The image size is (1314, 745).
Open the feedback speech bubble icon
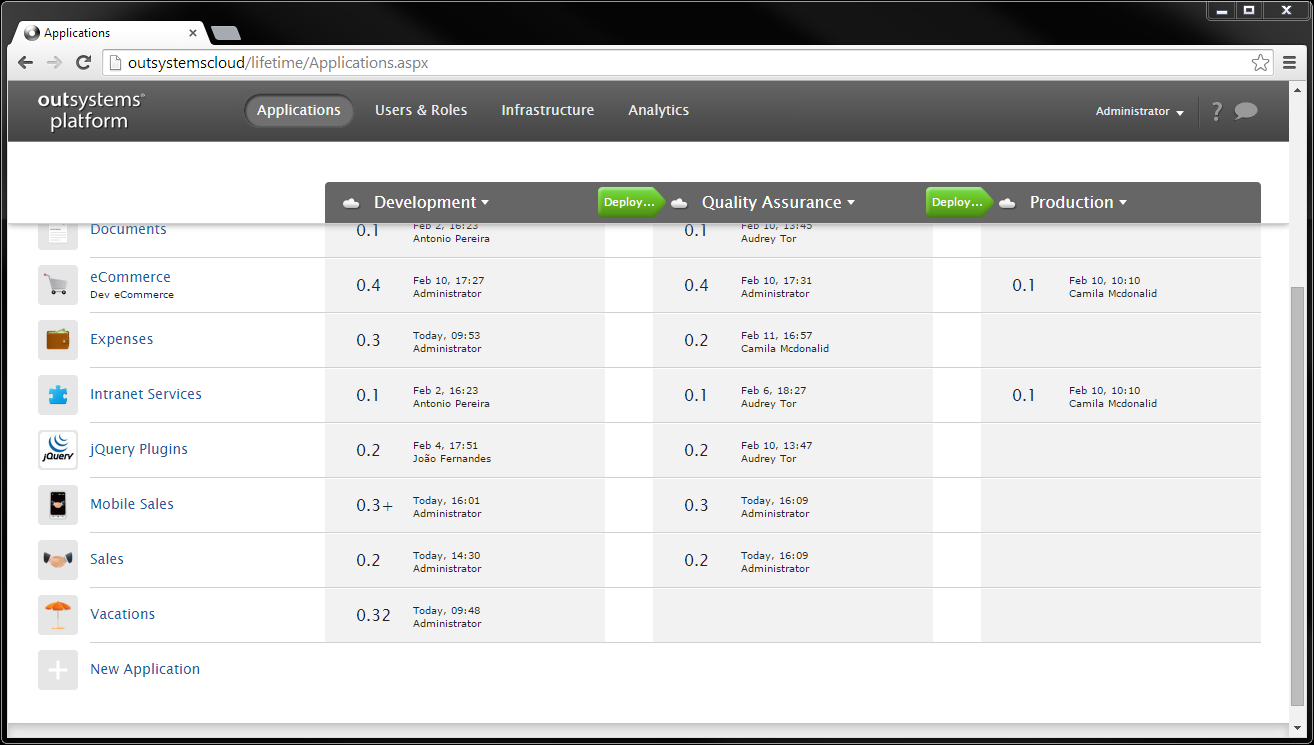(x=1246, y=111)
